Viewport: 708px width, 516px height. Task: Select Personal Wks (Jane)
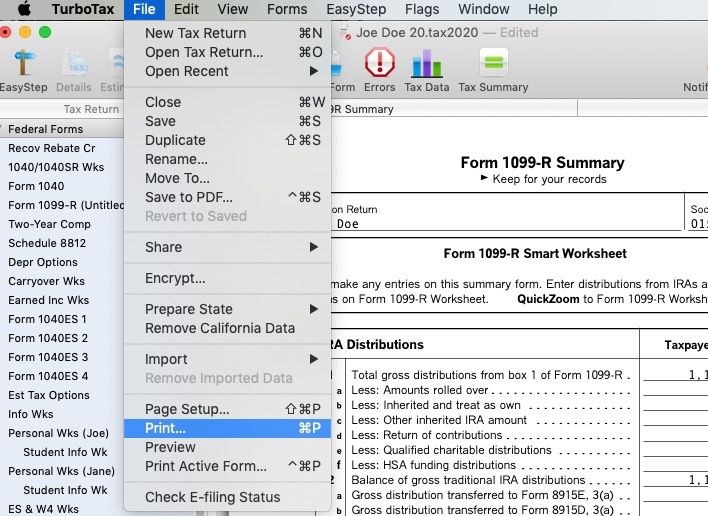pyautogui.click(x=61, y=471)
